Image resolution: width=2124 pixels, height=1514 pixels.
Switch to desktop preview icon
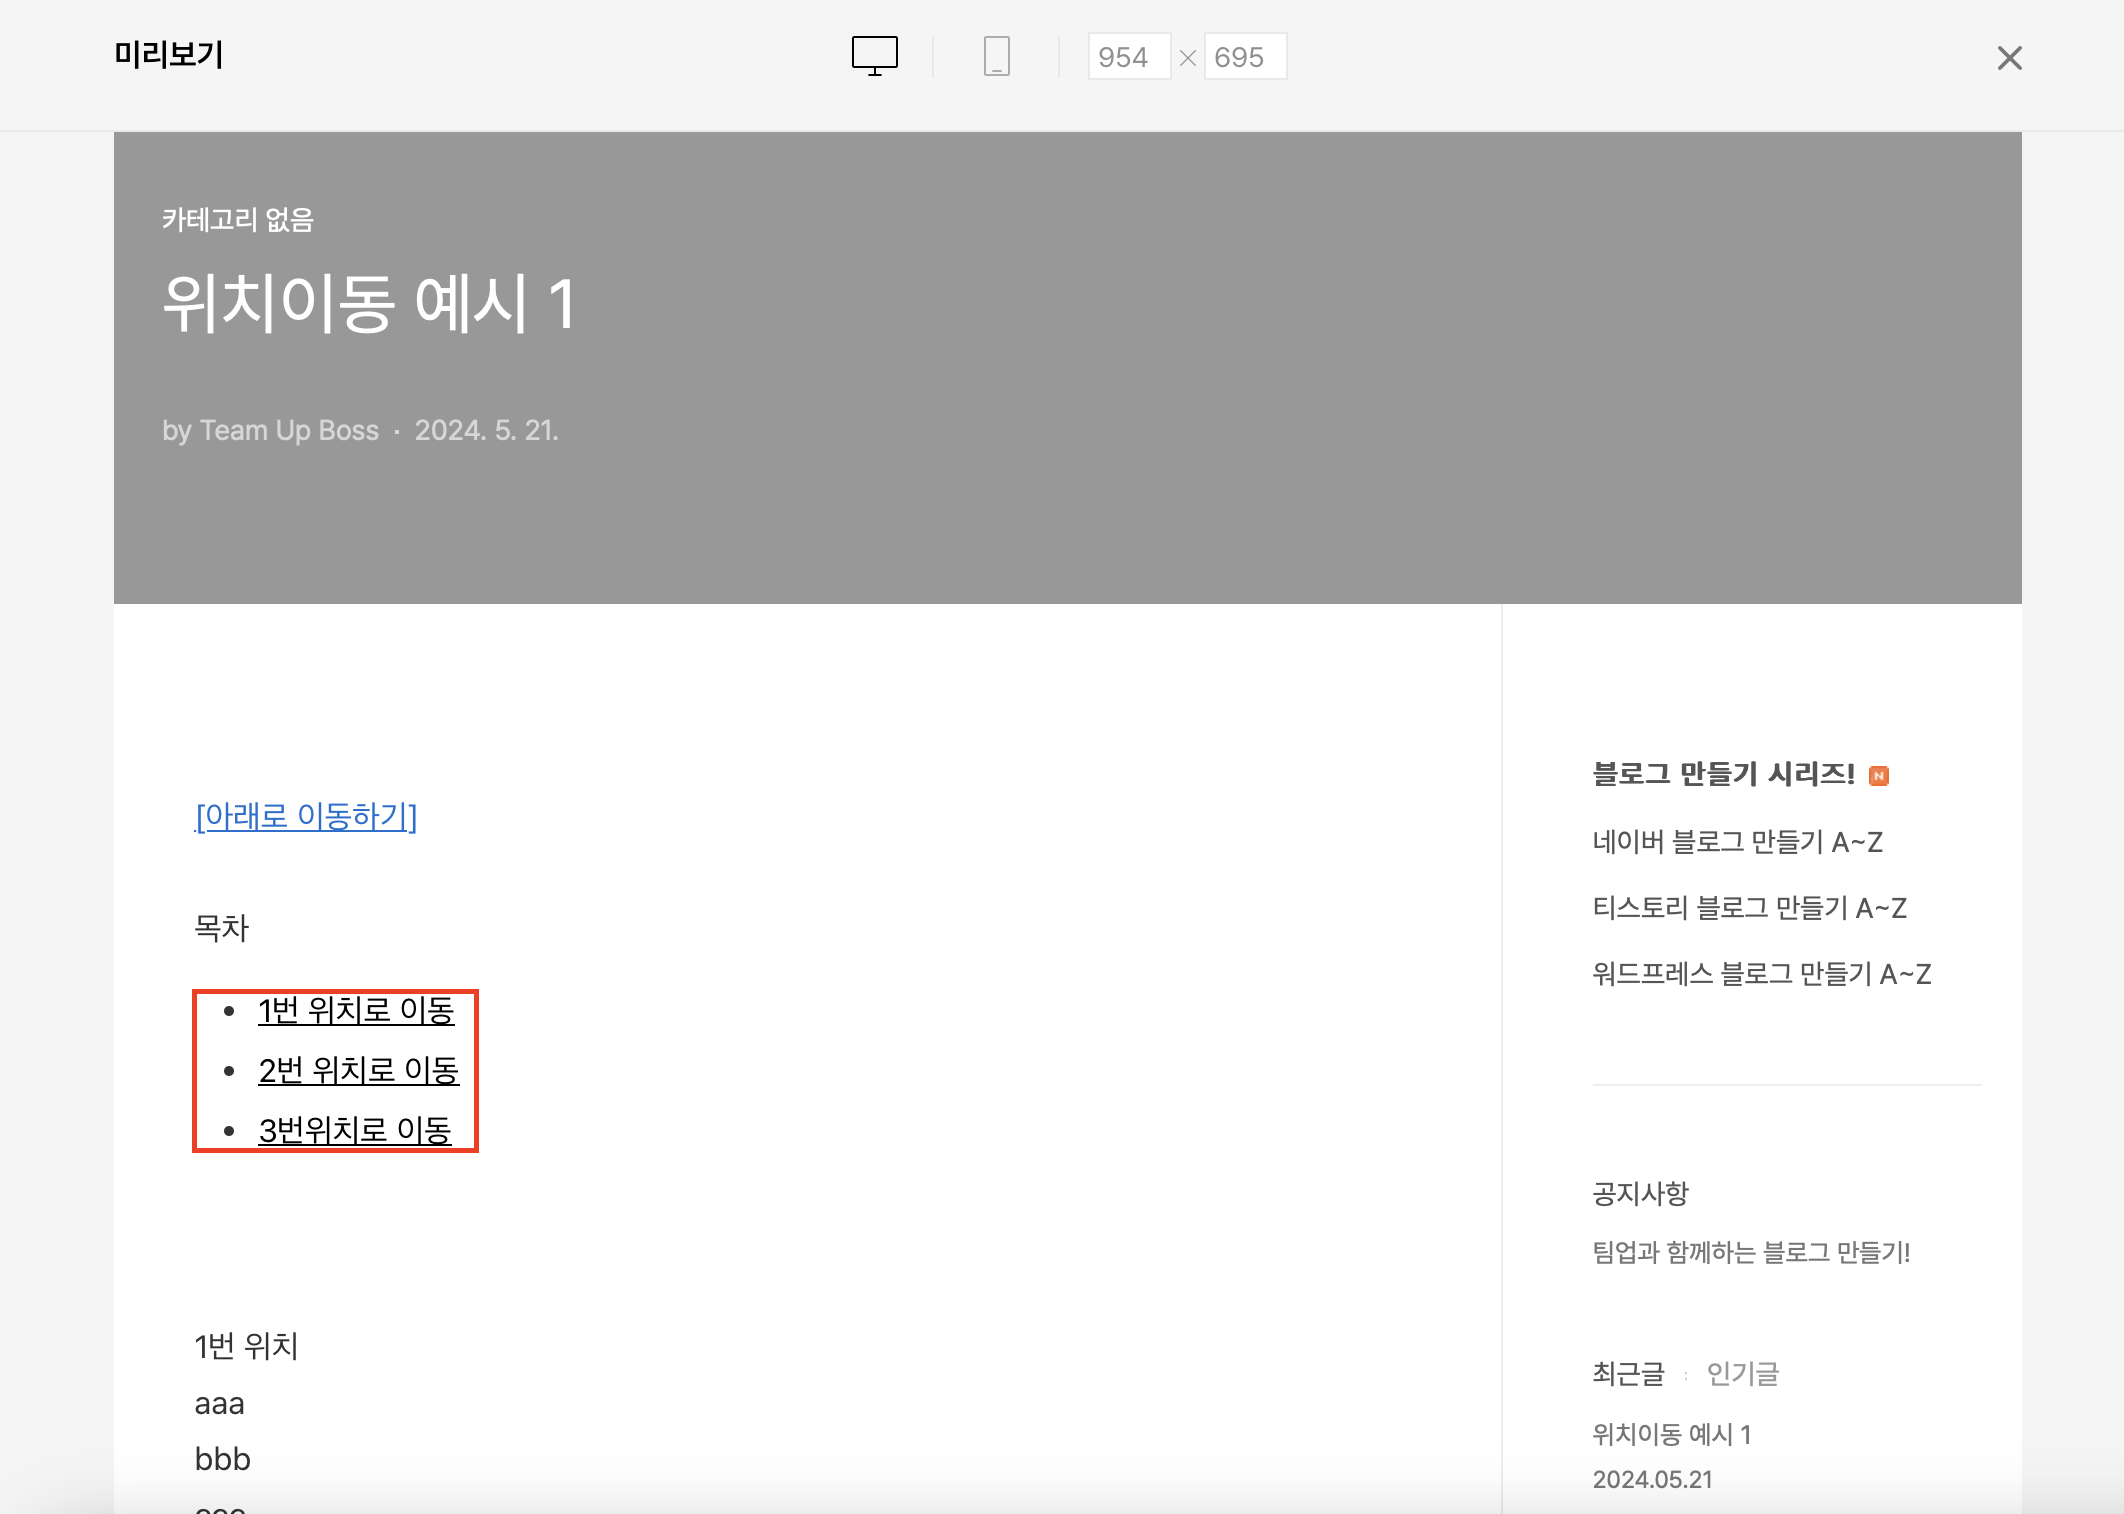pyautogui.click(x=874, y=56)
